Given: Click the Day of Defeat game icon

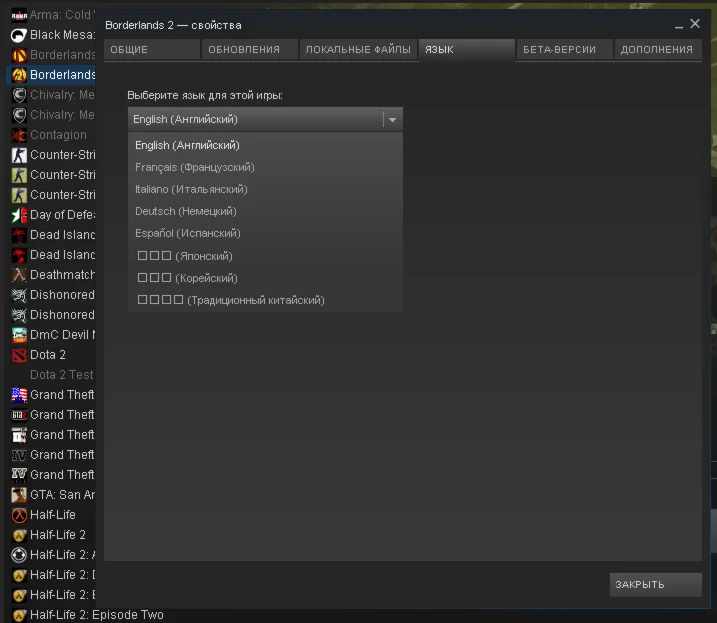Looking at the screenshot, I should pyautogui.click(x=19, y=215).
